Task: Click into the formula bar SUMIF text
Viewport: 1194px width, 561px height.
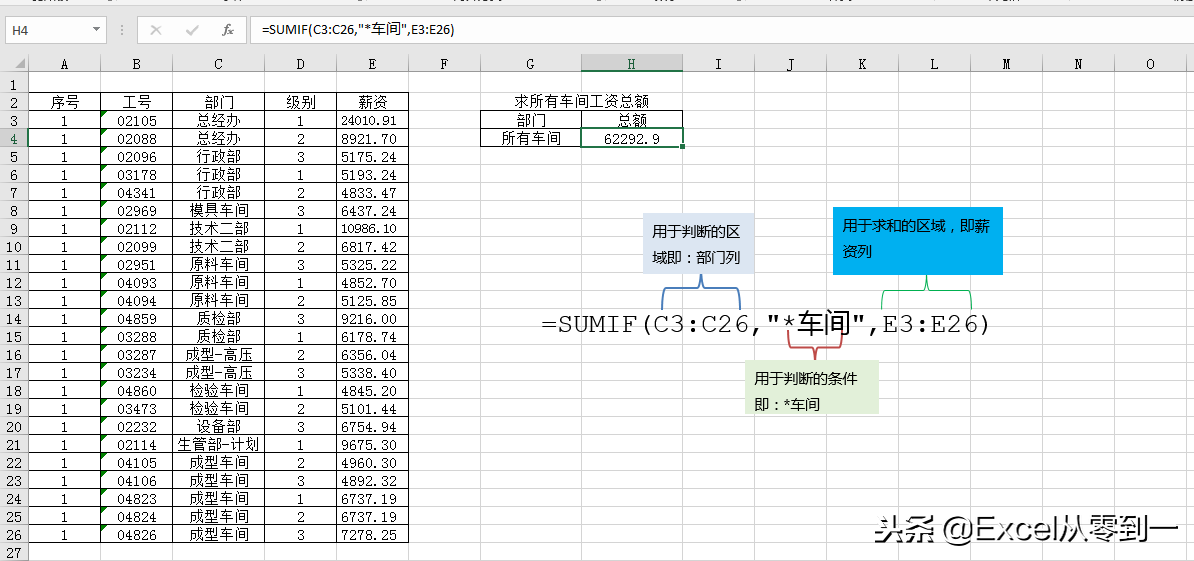Action: click(x=359, y=30)
